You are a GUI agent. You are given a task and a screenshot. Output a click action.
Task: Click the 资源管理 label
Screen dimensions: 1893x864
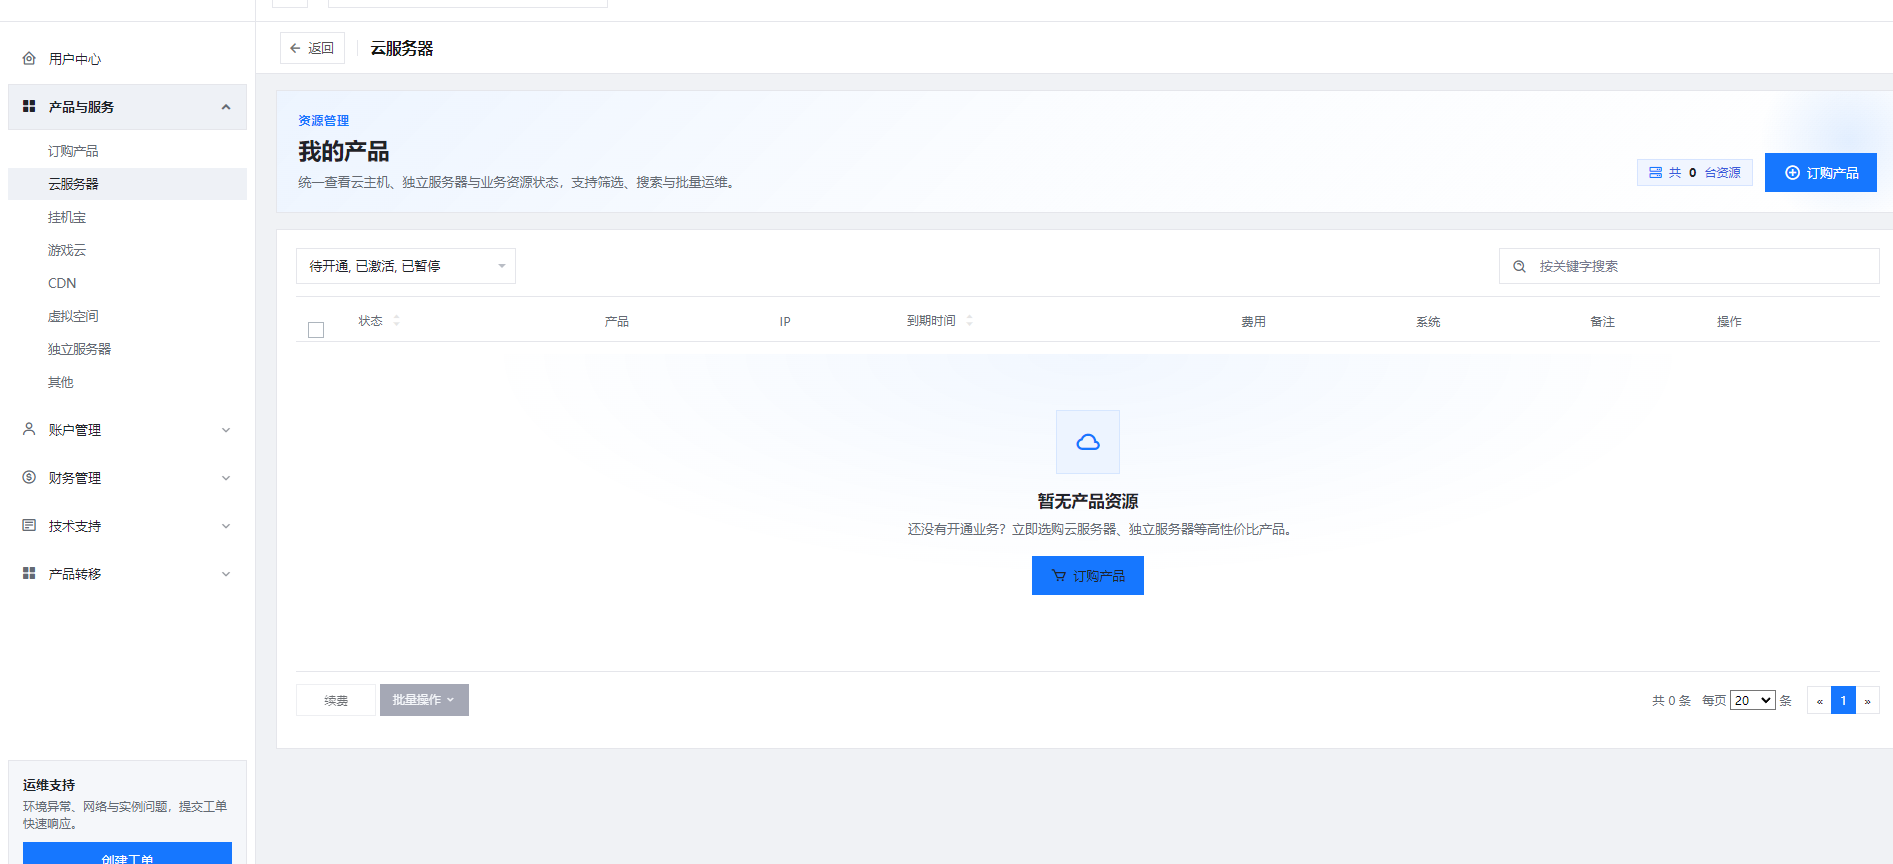click(x=324, y=121)
